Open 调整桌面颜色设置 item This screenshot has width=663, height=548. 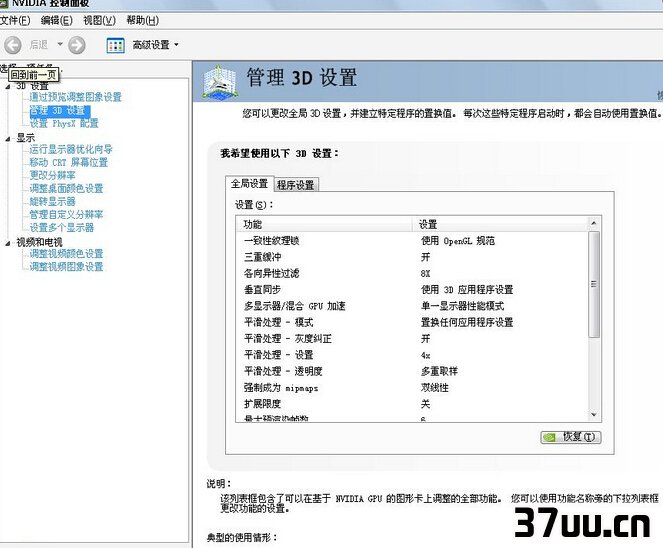coord(66,189)
